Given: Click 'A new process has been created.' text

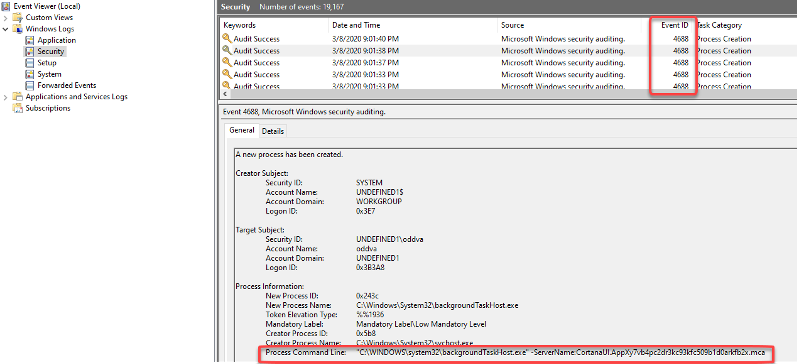Looking at the screenshot, I should click(x=289, y=154).
